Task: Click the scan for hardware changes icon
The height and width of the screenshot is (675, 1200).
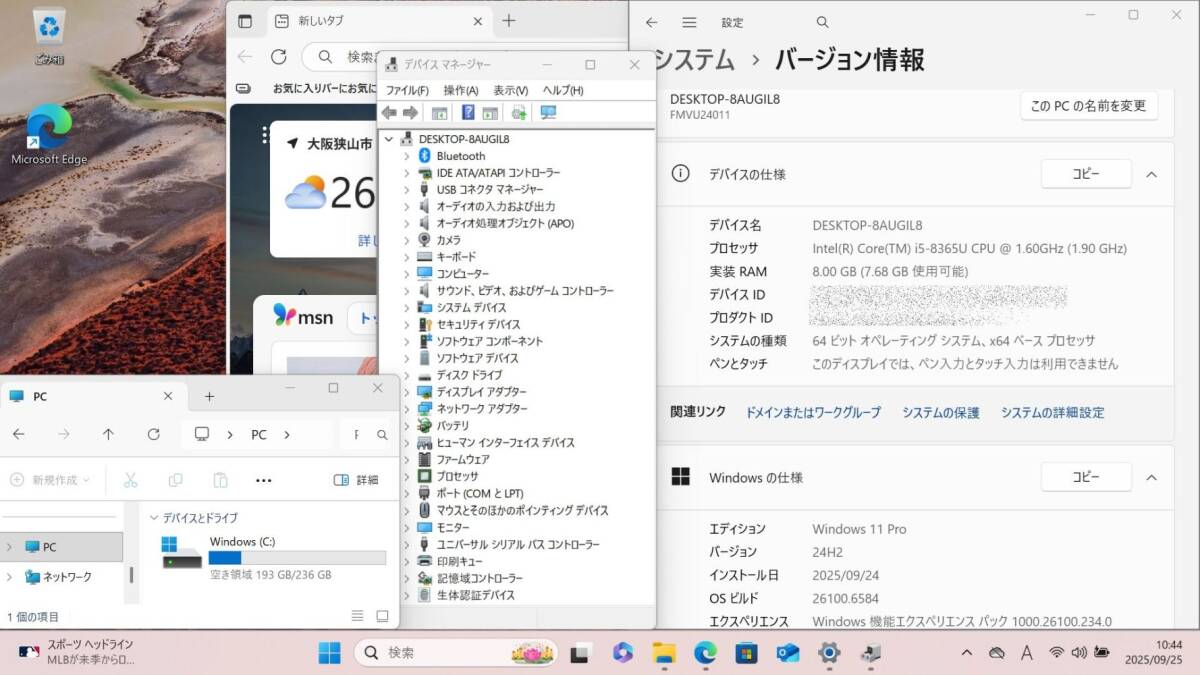Action: (548, 113)
